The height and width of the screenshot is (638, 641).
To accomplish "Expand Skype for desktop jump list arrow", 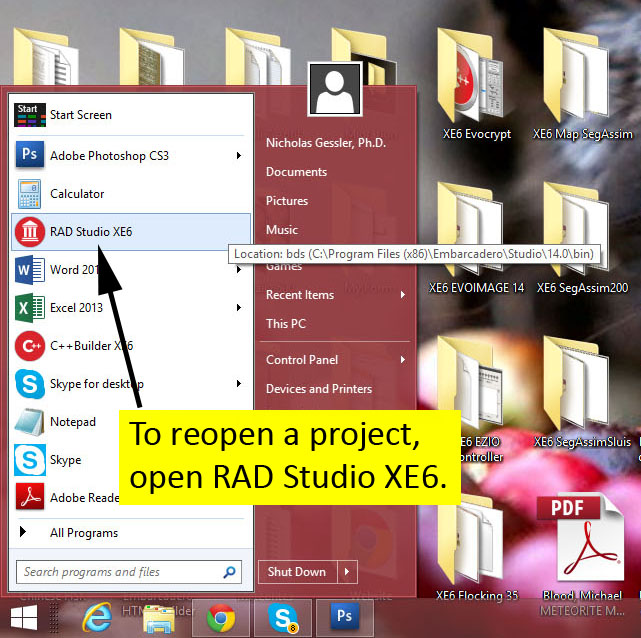I will pyautogui.click(x=239, y=384).
